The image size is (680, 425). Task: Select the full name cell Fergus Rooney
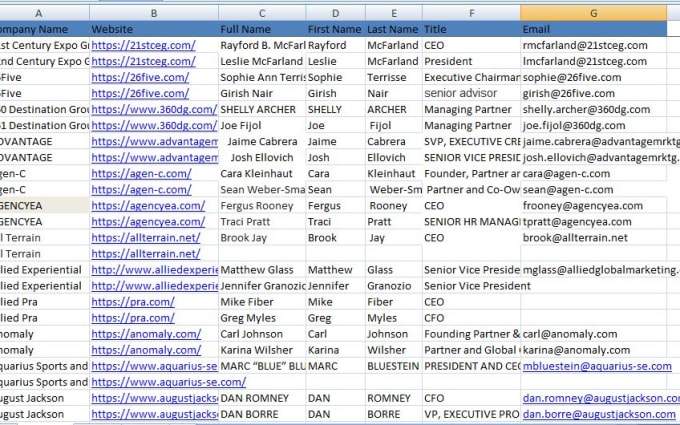262,206
